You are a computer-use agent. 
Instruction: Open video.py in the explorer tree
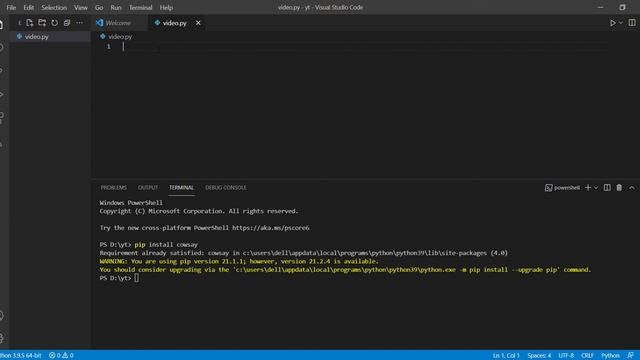click(50, 36)
